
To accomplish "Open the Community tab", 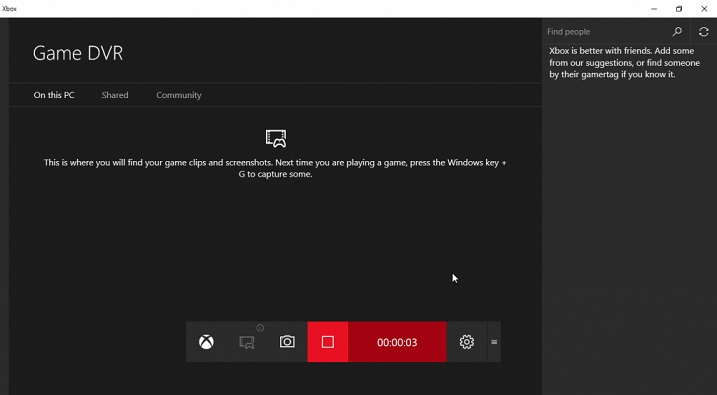I will click(179, 95).
